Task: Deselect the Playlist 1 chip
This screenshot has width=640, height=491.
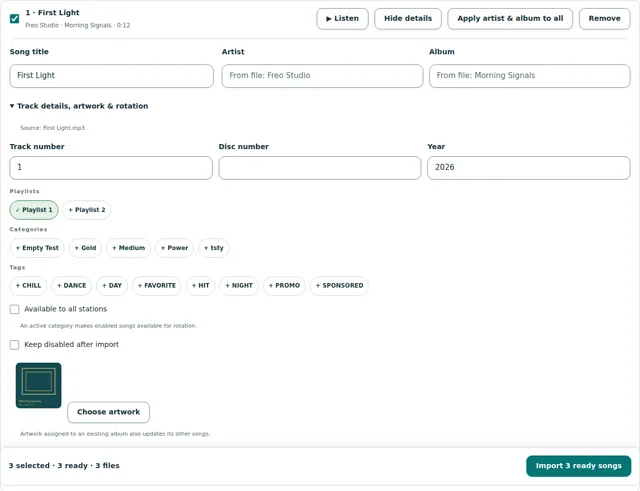Action: pos(34,210)
